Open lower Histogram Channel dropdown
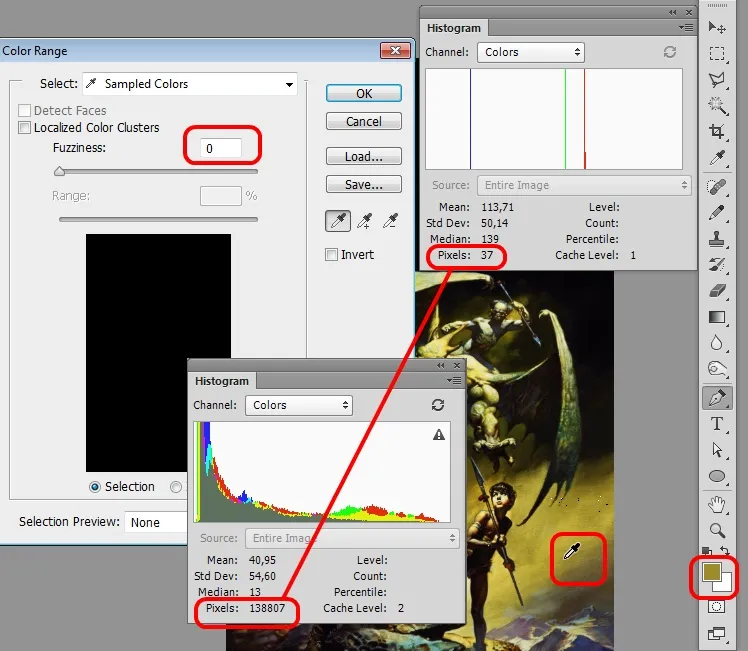Viewport: 748px width, 651px height. point(299,405)
